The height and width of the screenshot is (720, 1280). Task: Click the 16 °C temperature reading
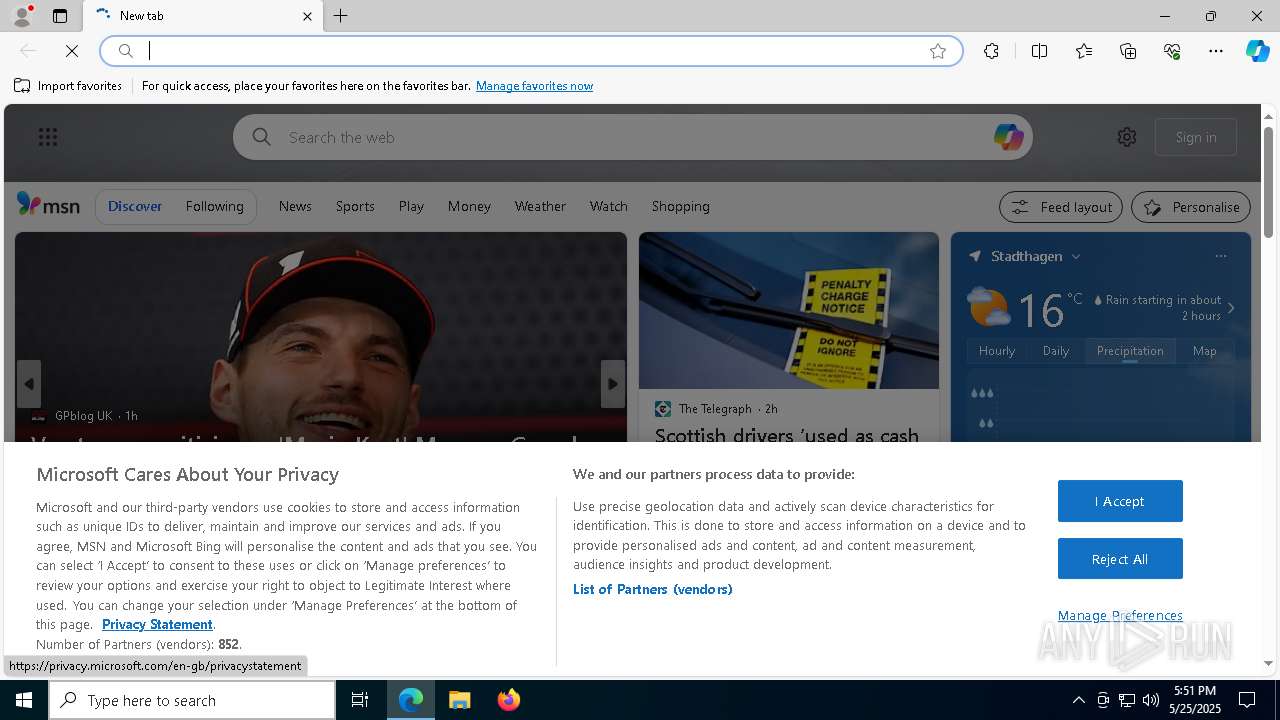pos(1050,309)
